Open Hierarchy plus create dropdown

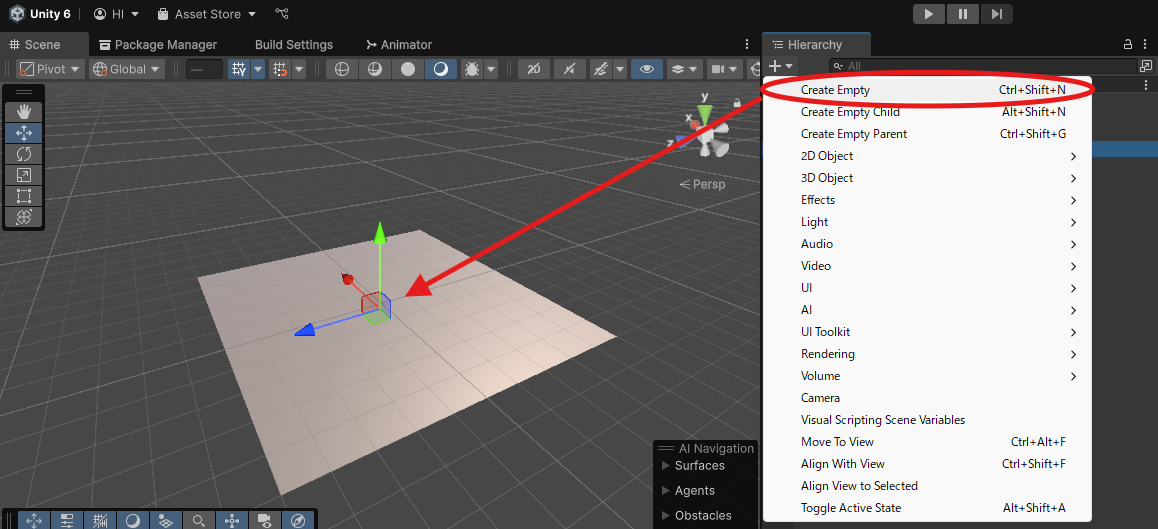tap(781, 66)
